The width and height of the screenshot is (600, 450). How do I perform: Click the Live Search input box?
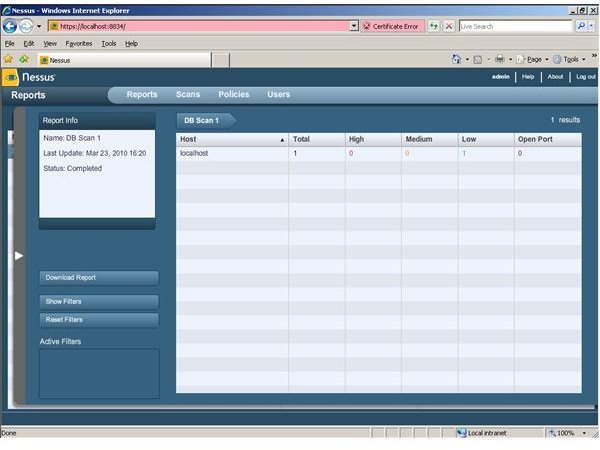click(515, 26)
